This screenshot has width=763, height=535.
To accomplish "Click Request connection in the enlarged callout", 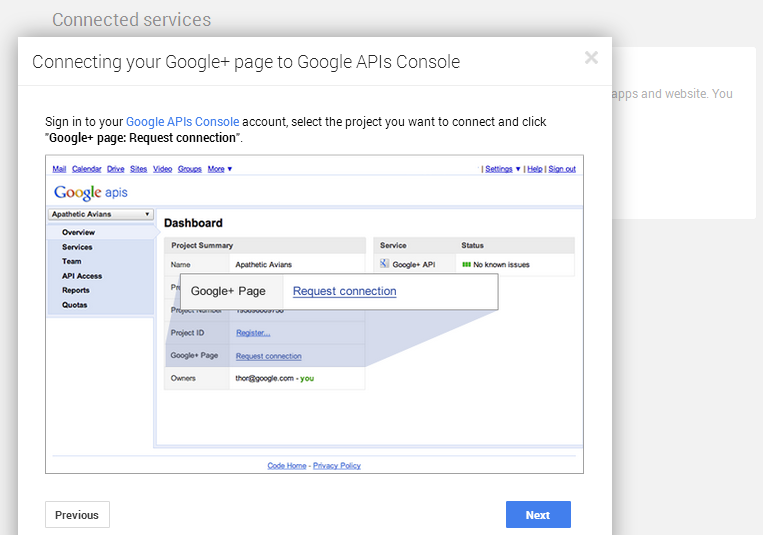I will (x=345, y=291).
